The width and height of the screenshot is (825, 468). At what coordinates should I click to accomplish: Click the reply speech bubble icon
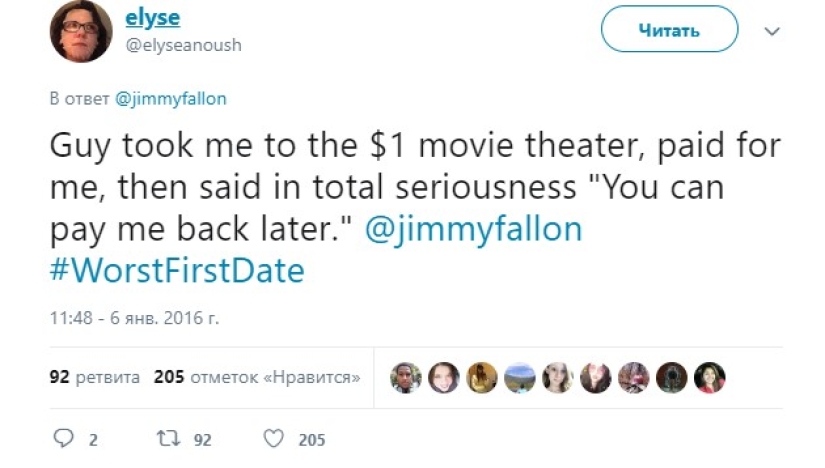(62, 439)
